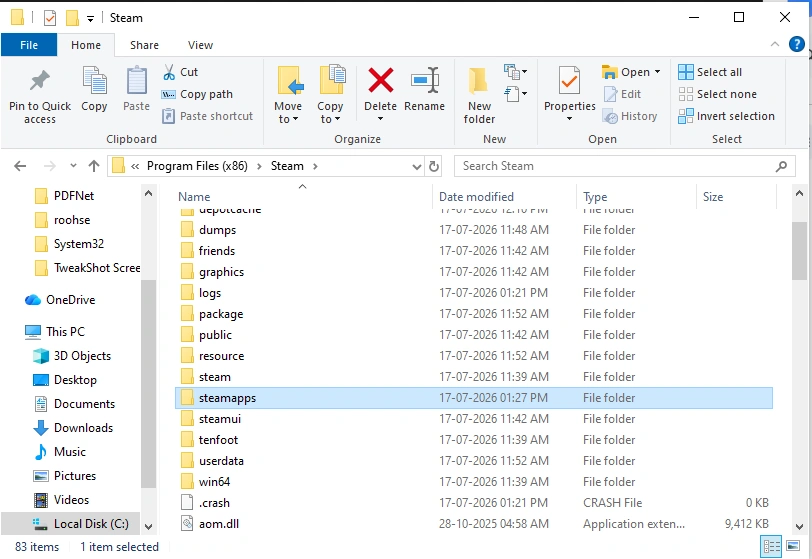Open the File menu tab
This screenshot has height=559, width=812.
pyautogui.click(x=29, y=45)
